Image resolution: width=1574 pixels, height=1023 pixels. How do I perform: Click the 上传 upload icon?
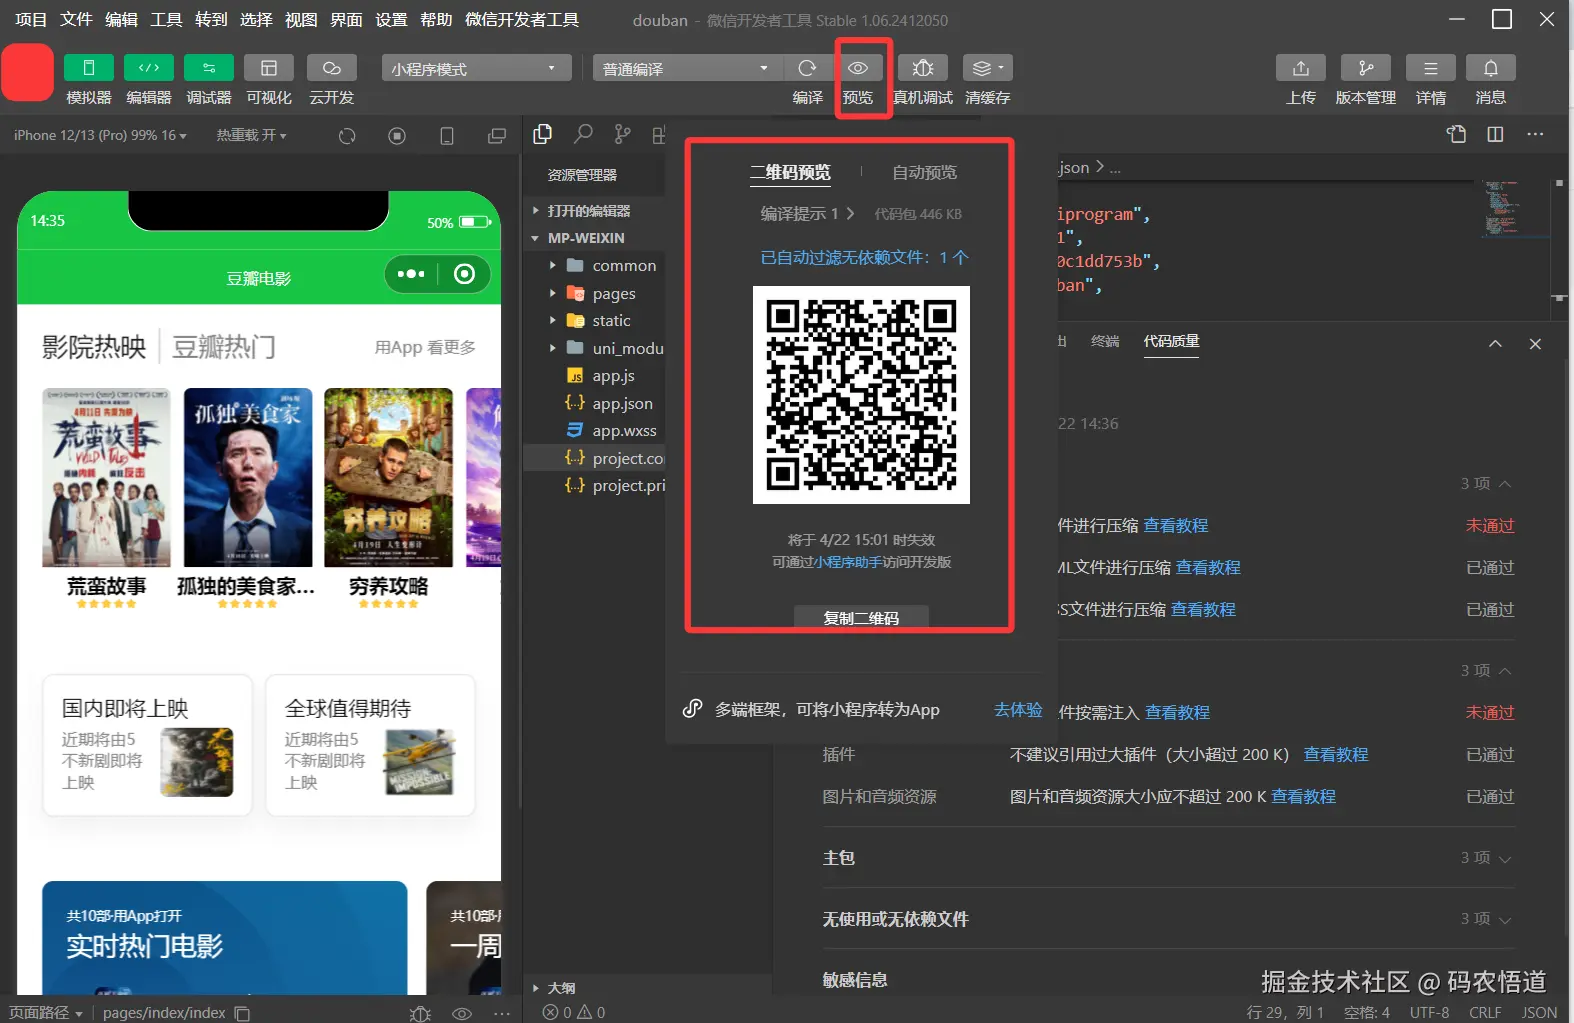1301,68
